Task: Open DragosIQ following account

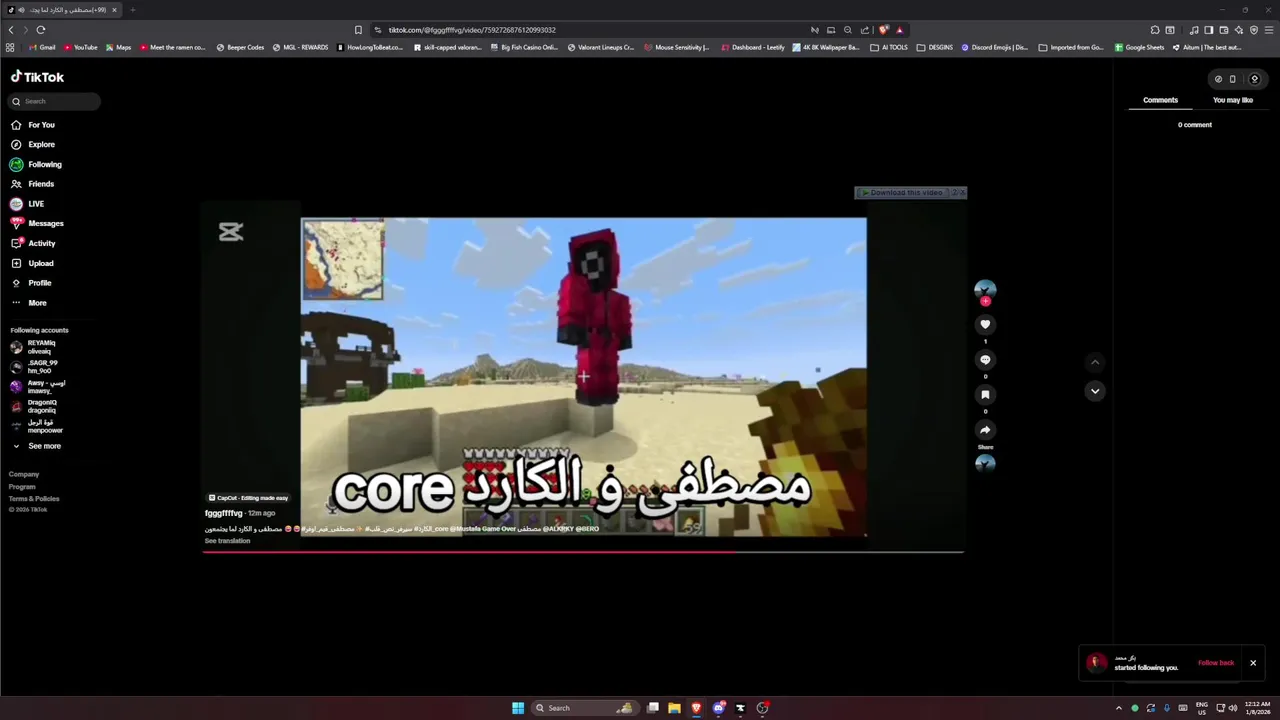Action: 33,406
